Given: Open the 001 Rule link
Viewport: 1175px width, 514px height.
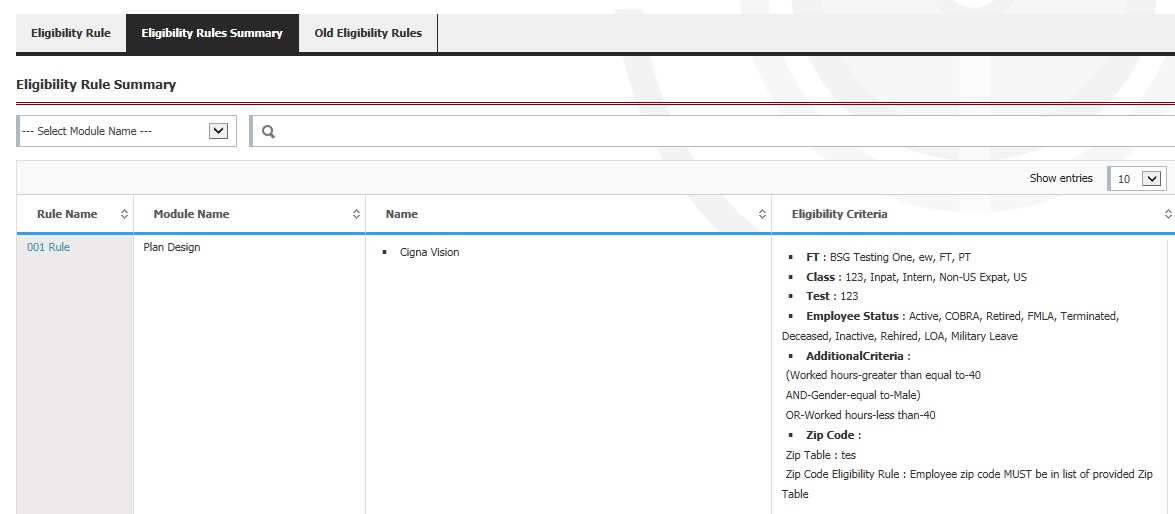Looking at the screenshot, I should click(x=49, y=247).
